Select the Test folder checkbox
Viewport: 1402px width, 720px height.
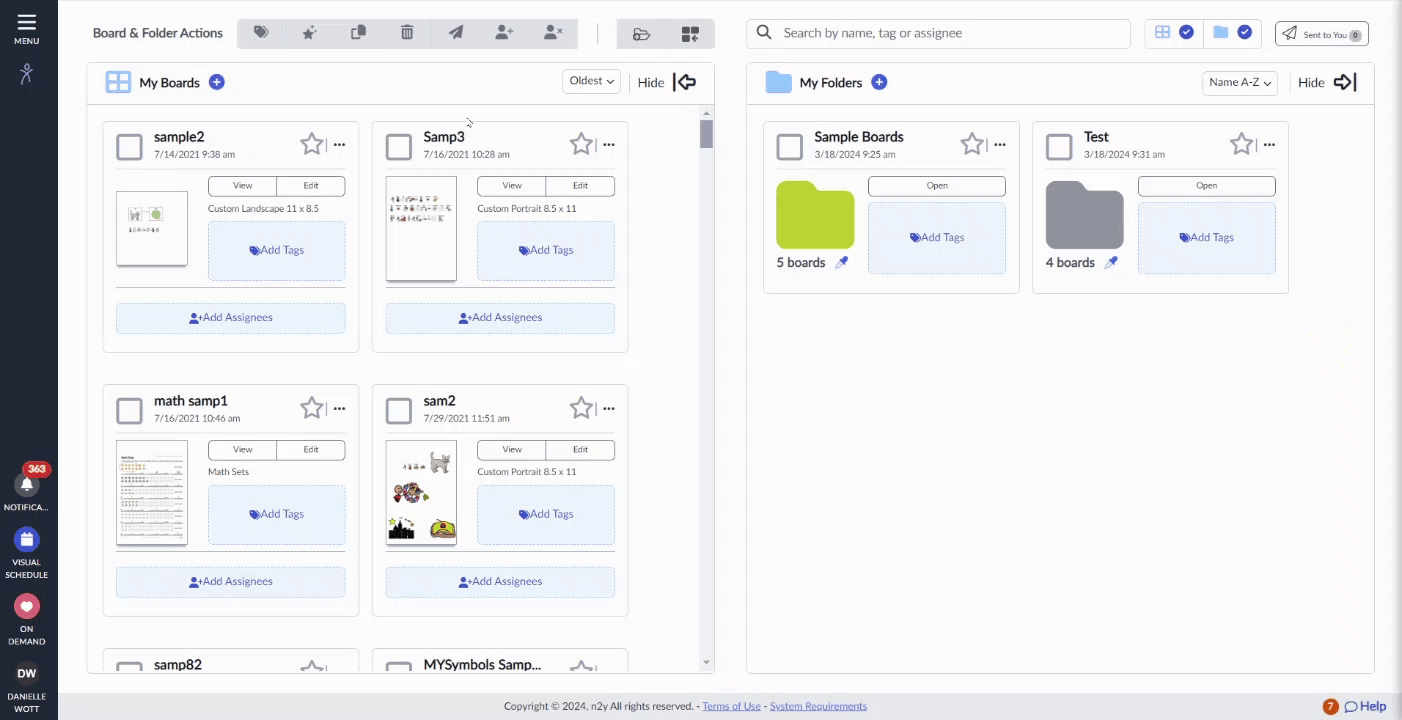coord(1059,147)
